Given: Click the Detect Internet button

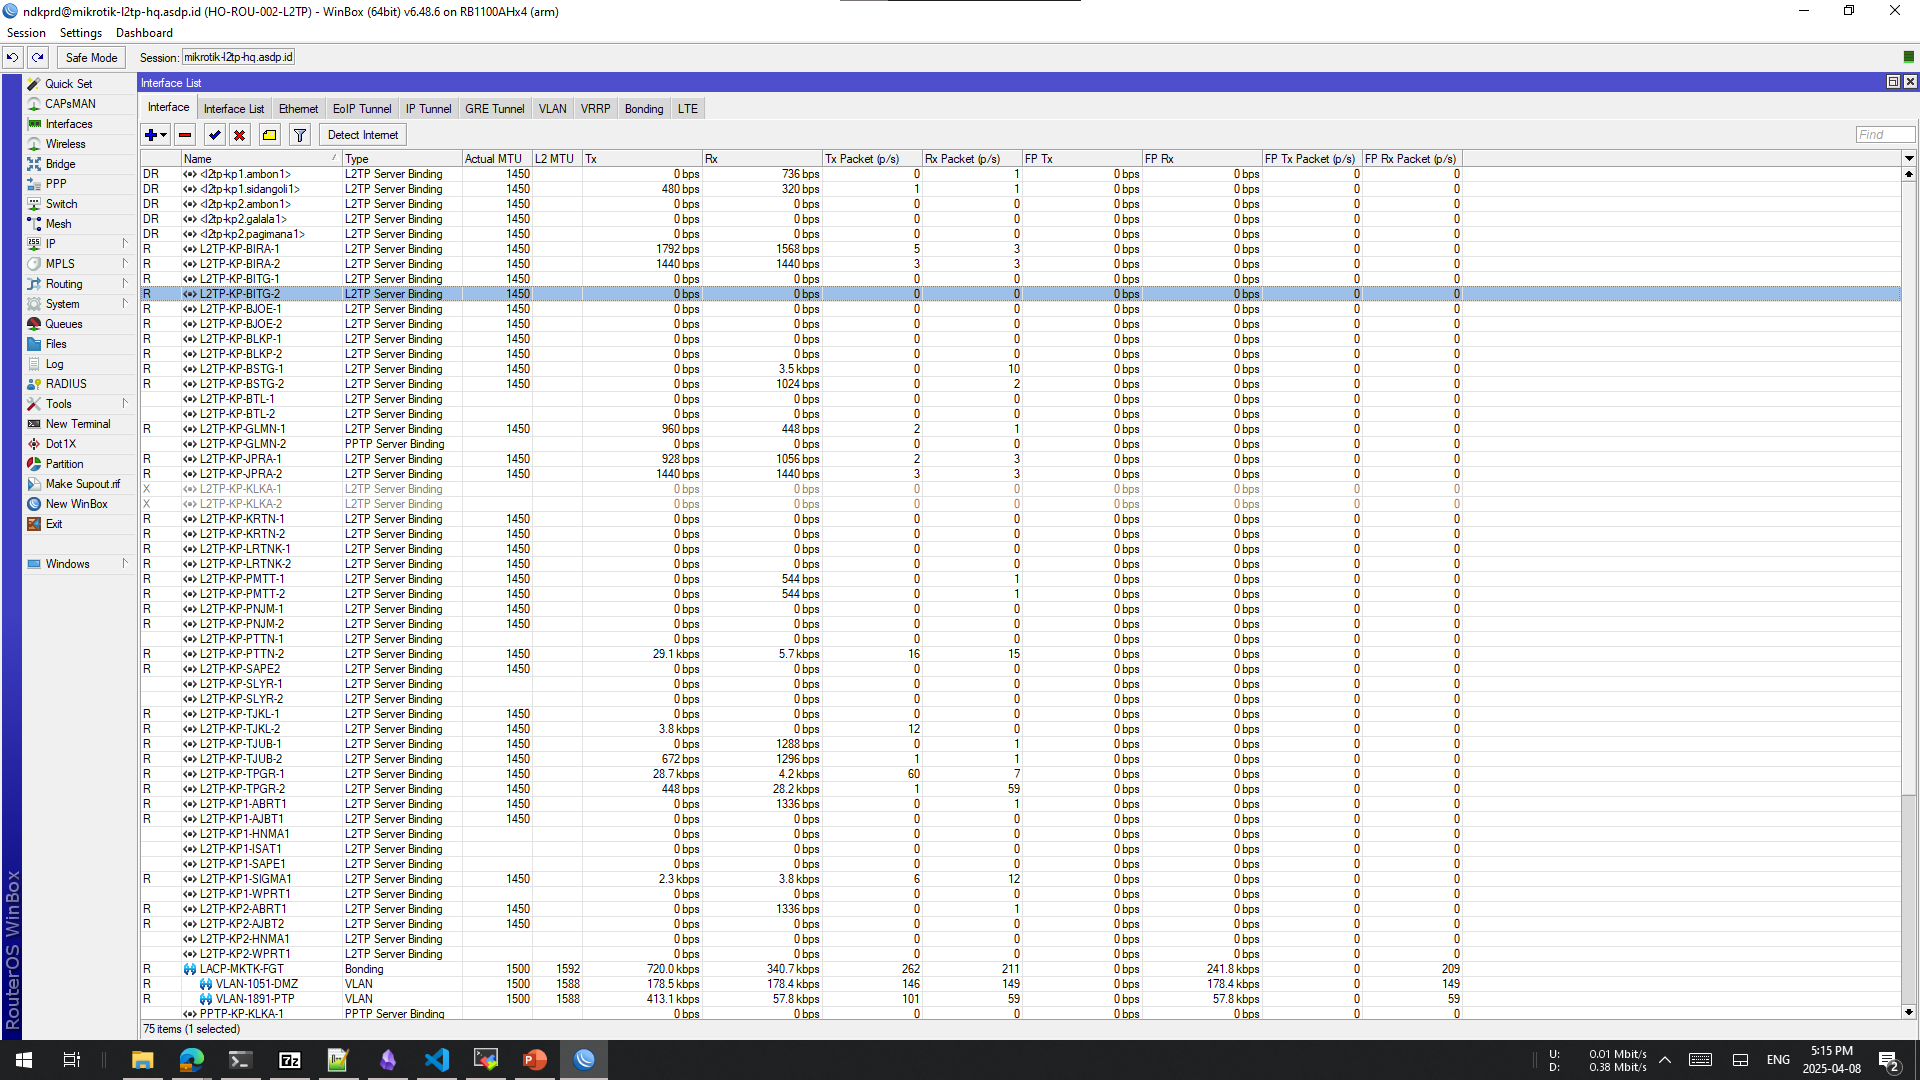Looking at the screenshot, I should coord(362,135).
